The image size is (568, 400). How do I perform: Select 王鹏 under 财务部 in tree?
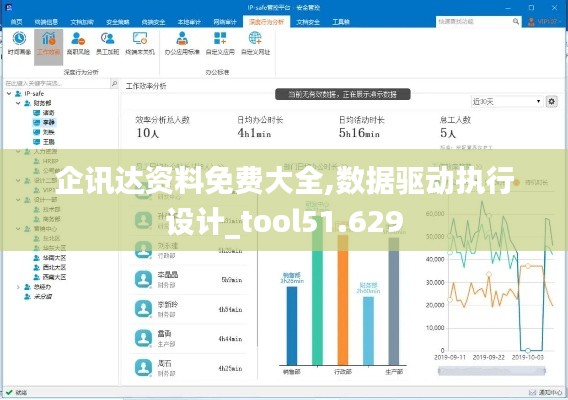[x=49, y=142]
